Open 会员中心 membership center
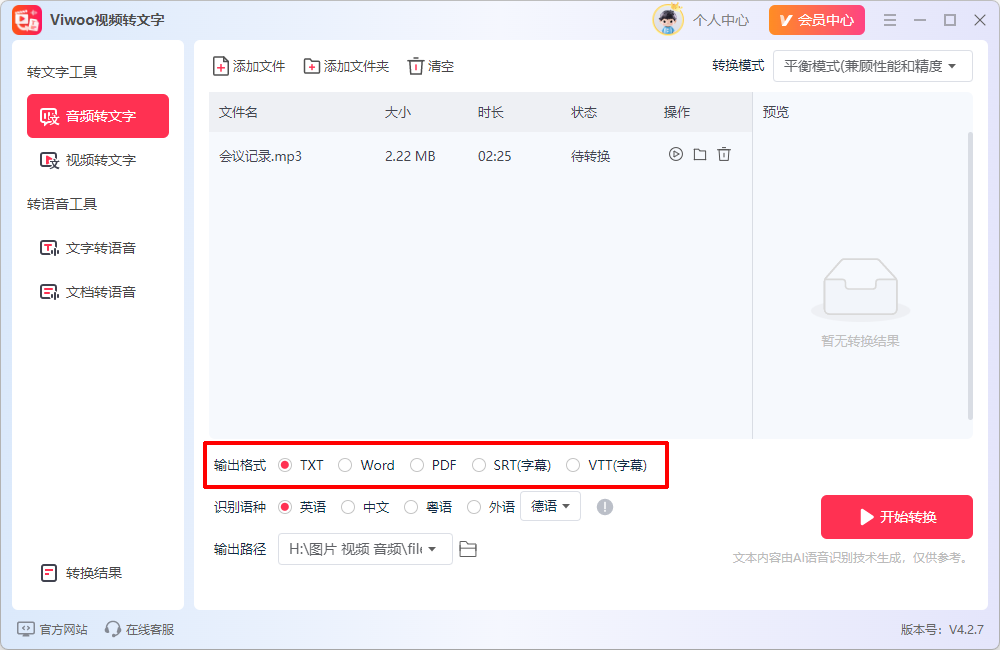The height and width of the screenshot is (650, 1000). 817,20
